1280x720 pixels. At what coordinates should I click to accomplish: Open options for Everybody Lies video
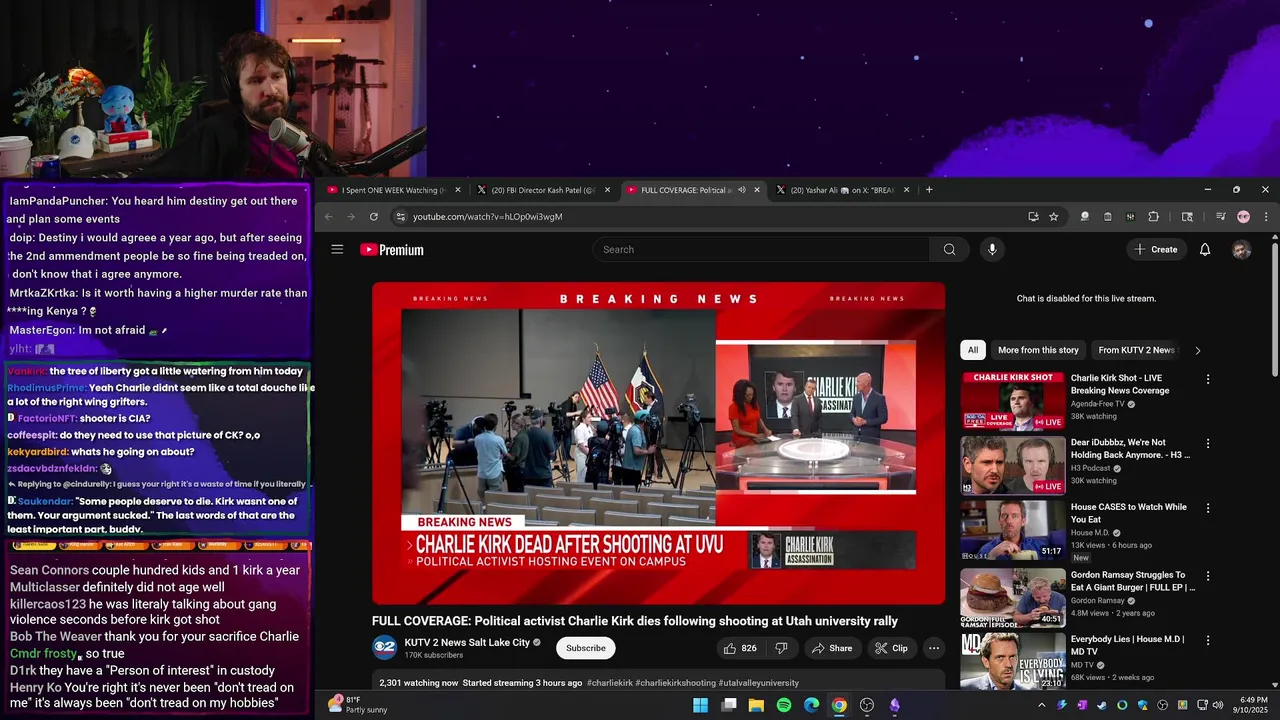1208,640
